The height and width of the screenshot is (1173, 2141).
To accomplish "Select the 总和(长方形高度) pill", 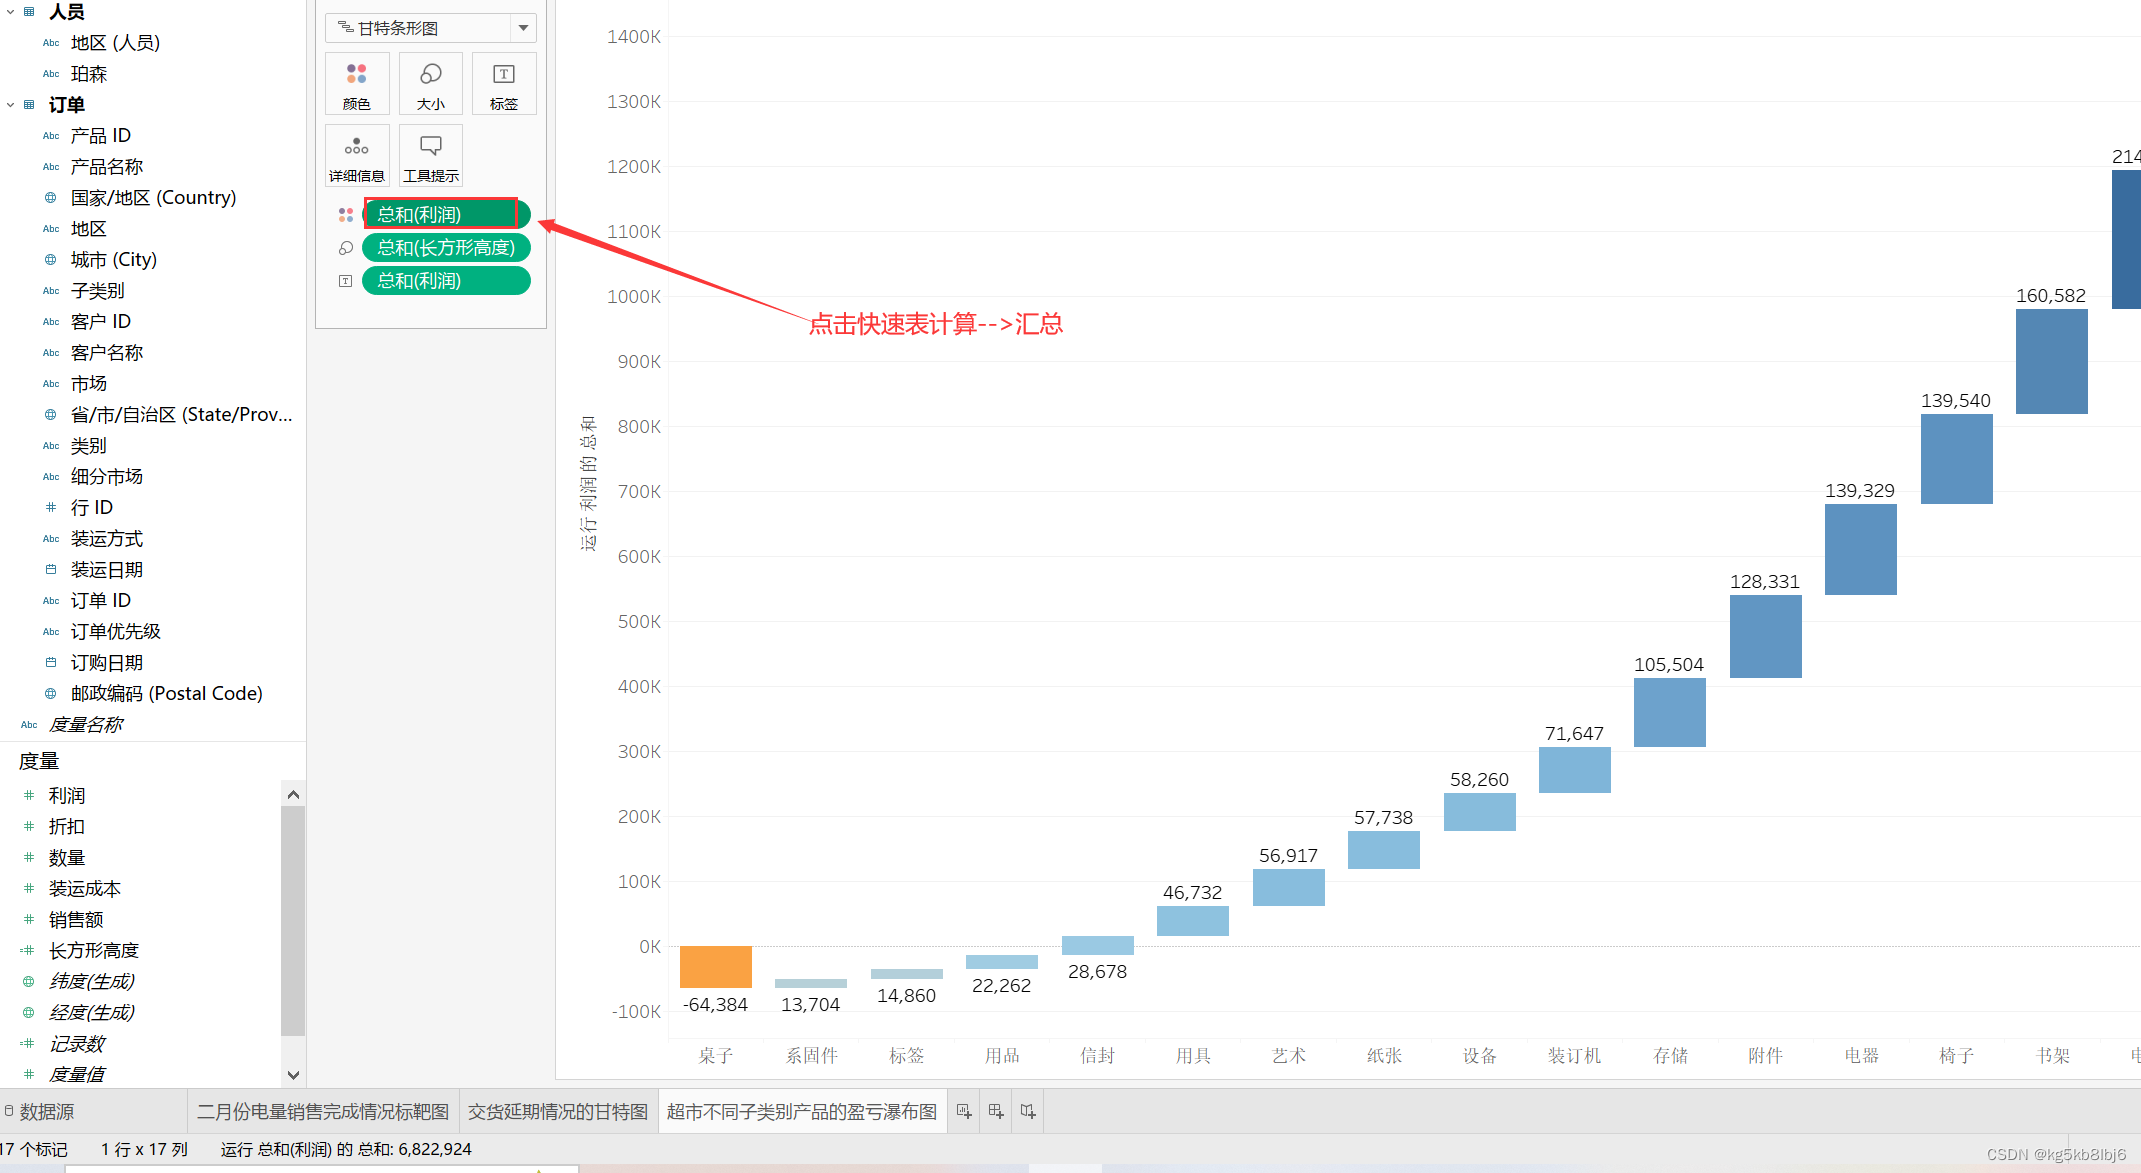I will click(x=446, y=248).
